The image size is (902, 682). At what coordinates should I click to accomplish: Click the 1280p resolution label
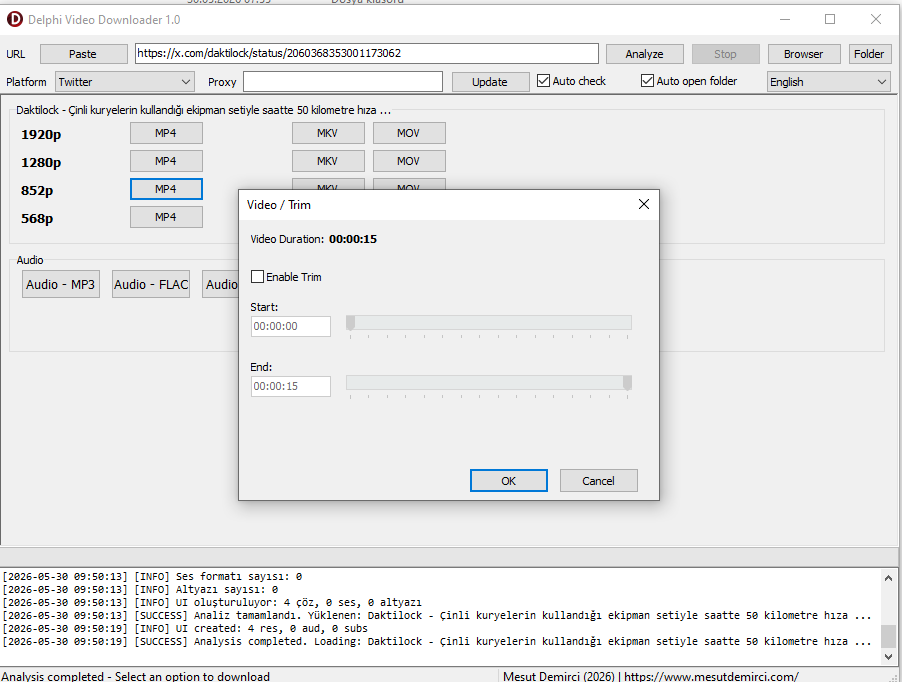click(41, 163)
